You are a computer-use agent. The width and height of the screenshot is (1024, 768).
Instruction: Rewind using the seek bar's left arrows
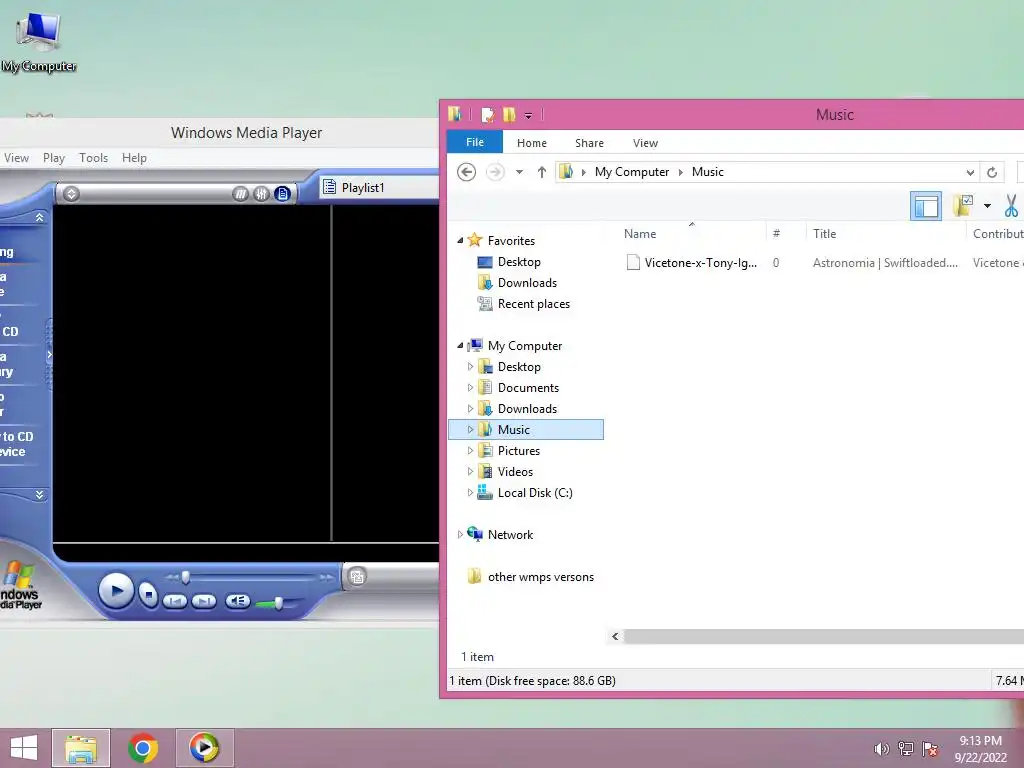(x=172, y=577)
